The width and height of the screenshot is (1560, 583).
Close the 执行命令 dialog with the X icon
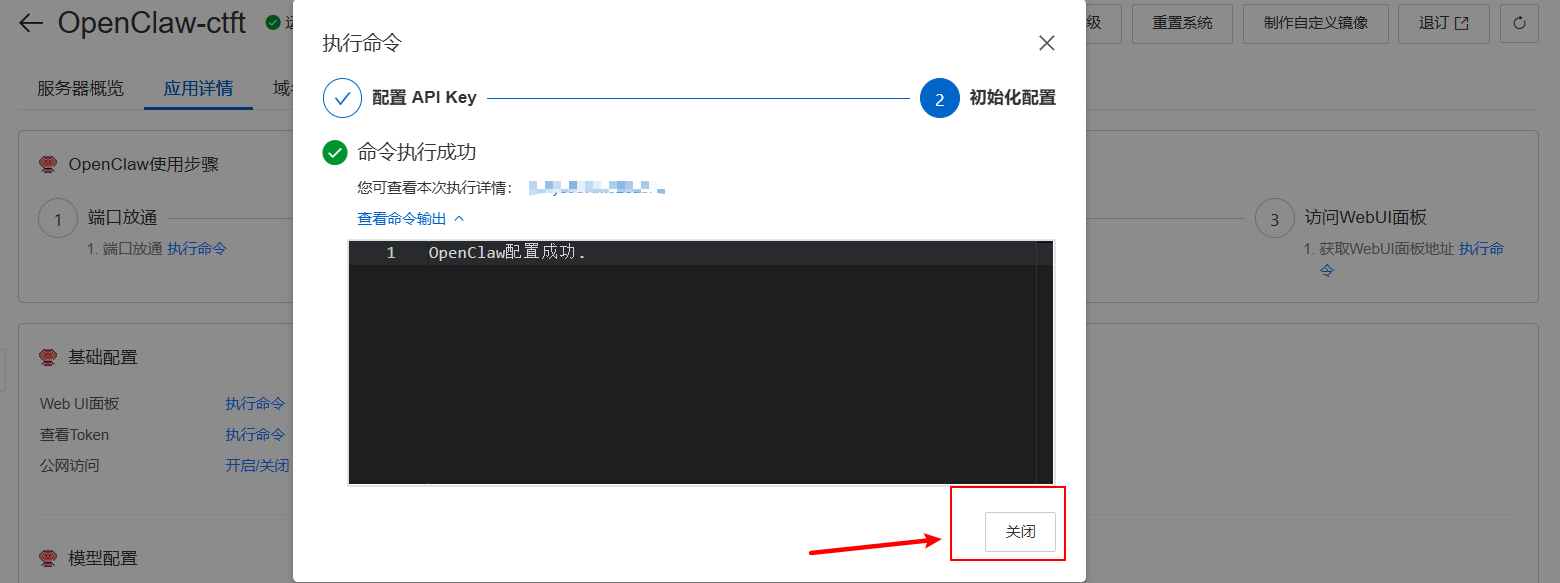[x=1046, y=43]
